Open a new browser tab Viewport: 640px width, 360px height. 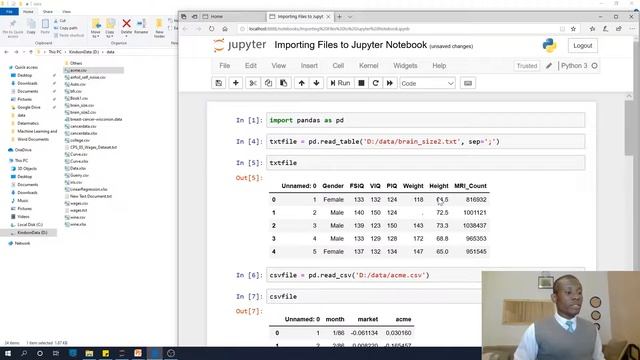click(x=339, y=17)
